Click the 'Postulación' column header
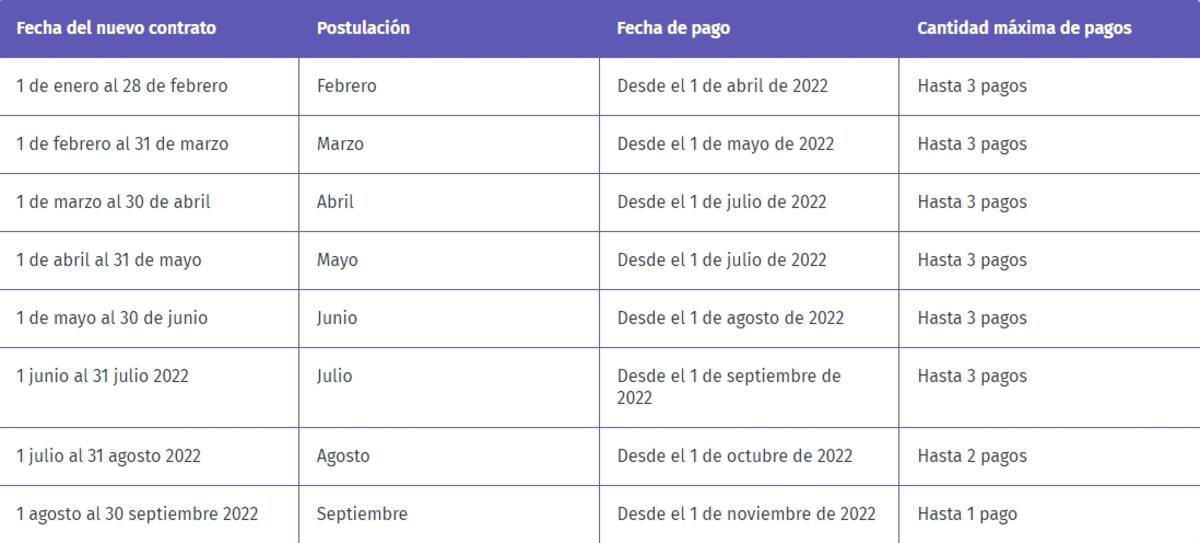Screen dimensions: 1200x543 363,28
